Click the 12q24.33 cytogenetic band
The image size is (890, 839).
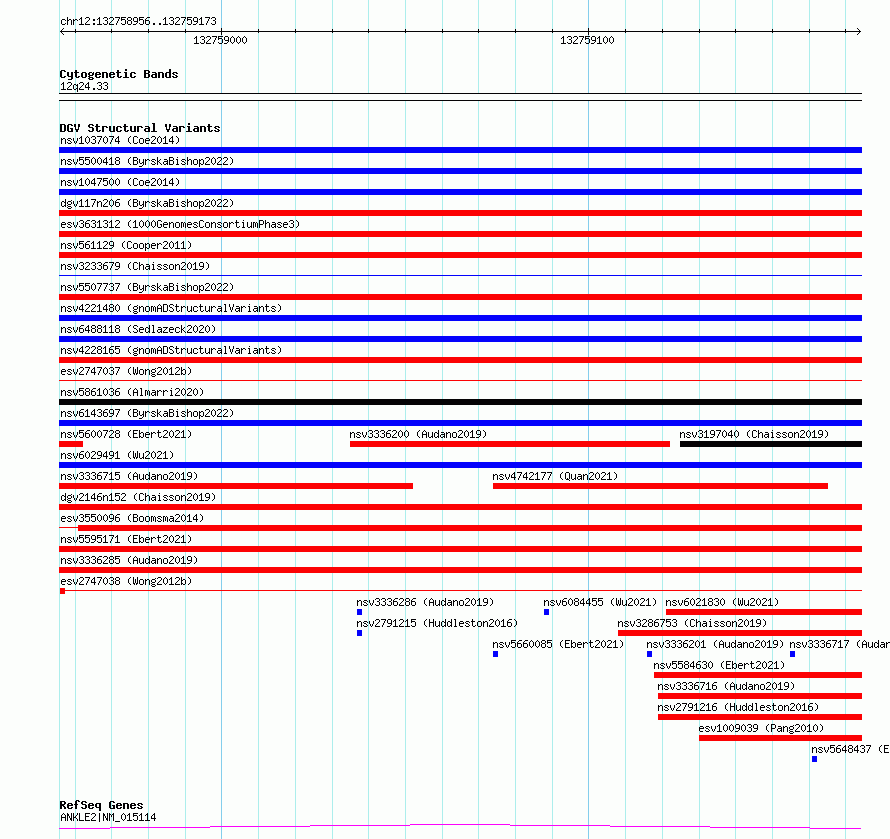pos(460,97)
